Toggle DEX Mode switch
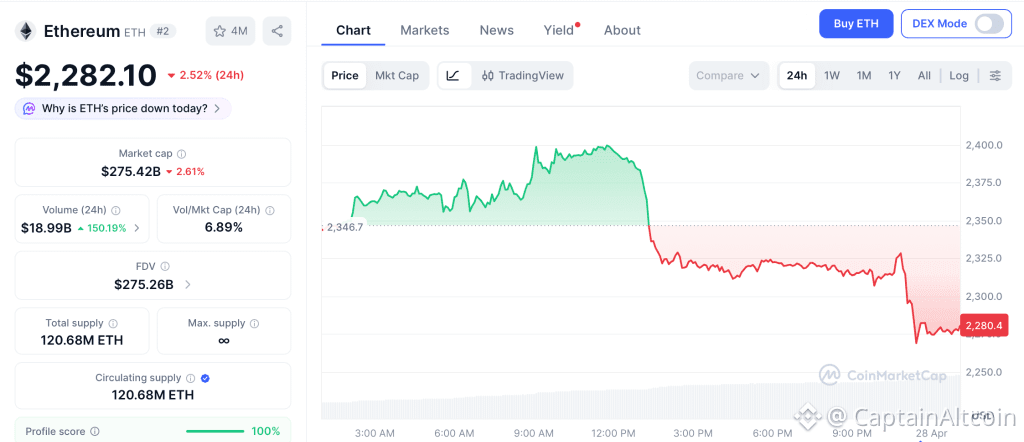The height and width of the screenshot is (442, 1024). pyautogui.click(x=988, y=23)
